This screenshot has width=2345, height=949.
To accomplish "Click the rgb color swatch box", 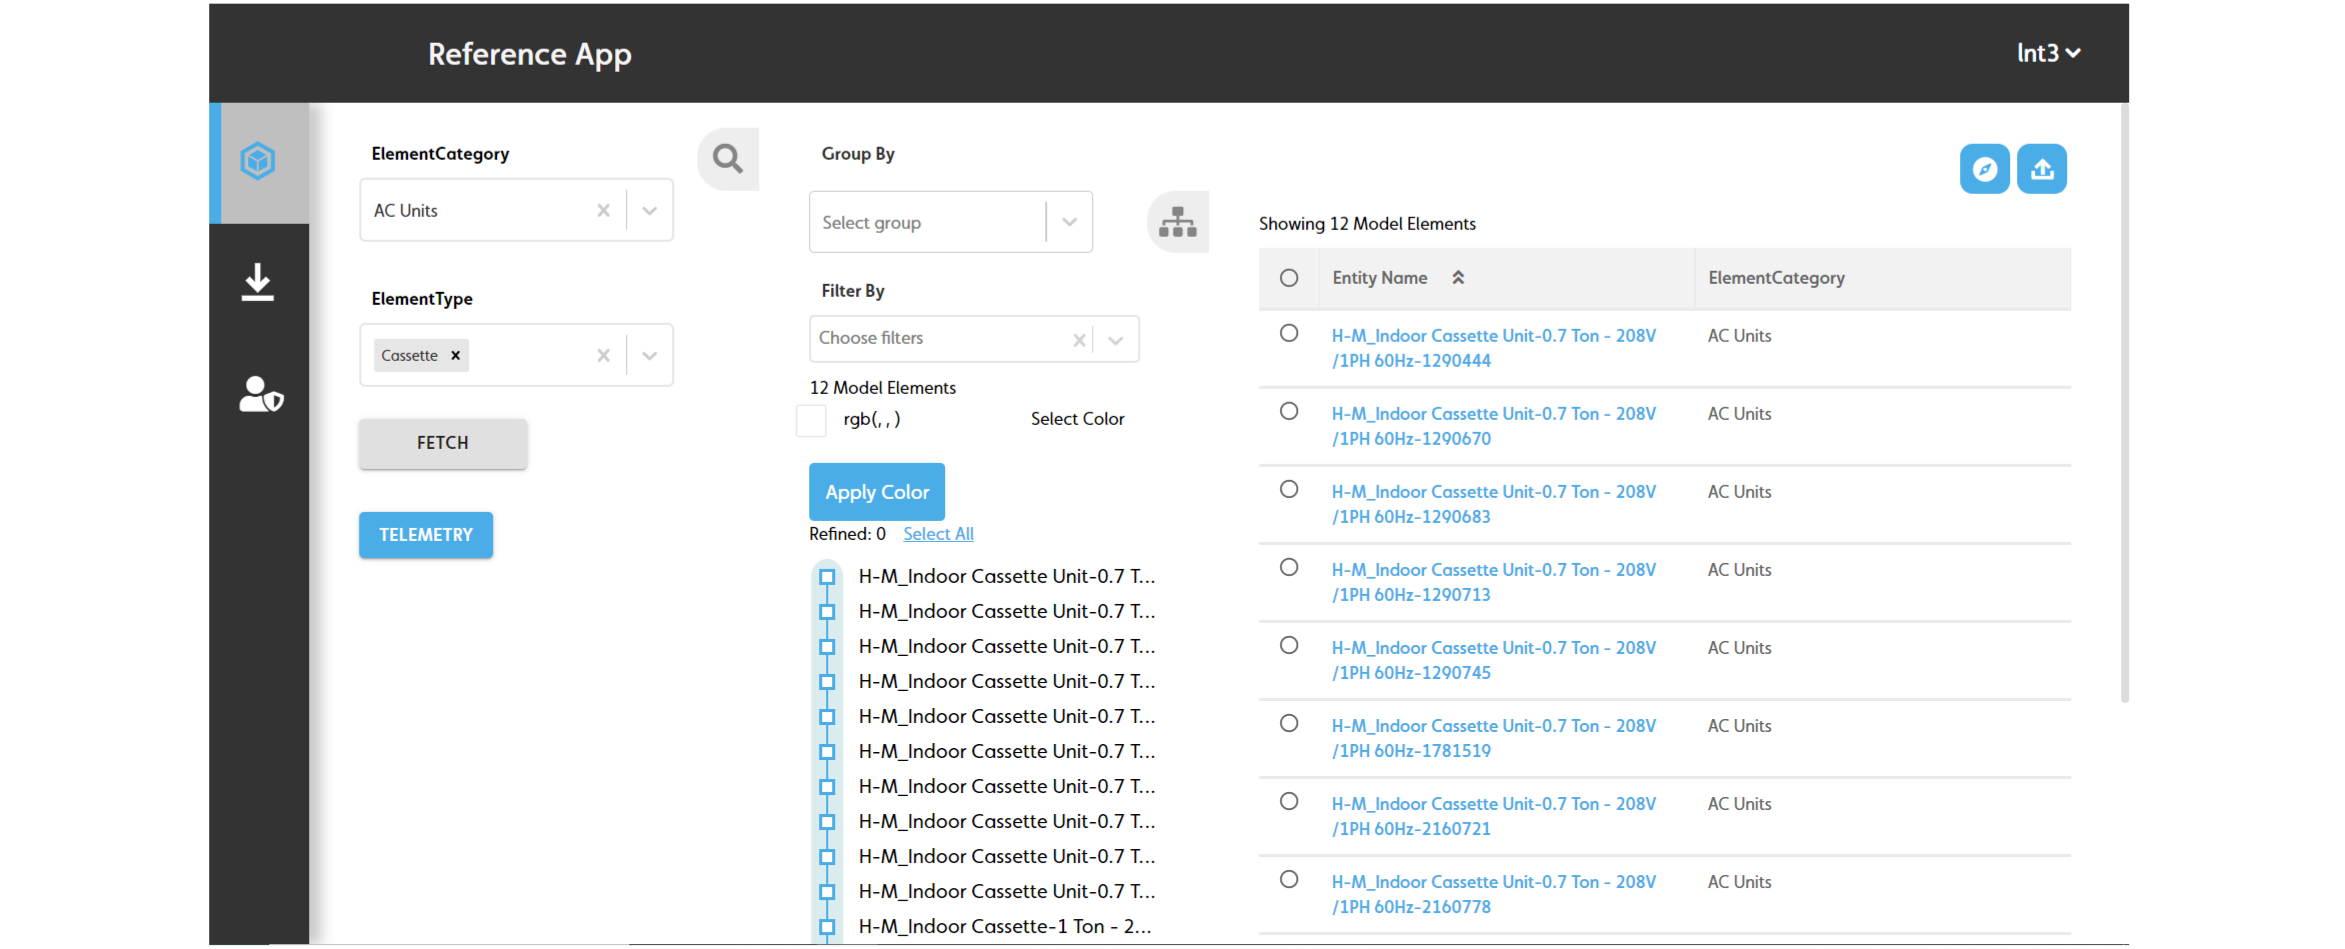I will (811, 420).
